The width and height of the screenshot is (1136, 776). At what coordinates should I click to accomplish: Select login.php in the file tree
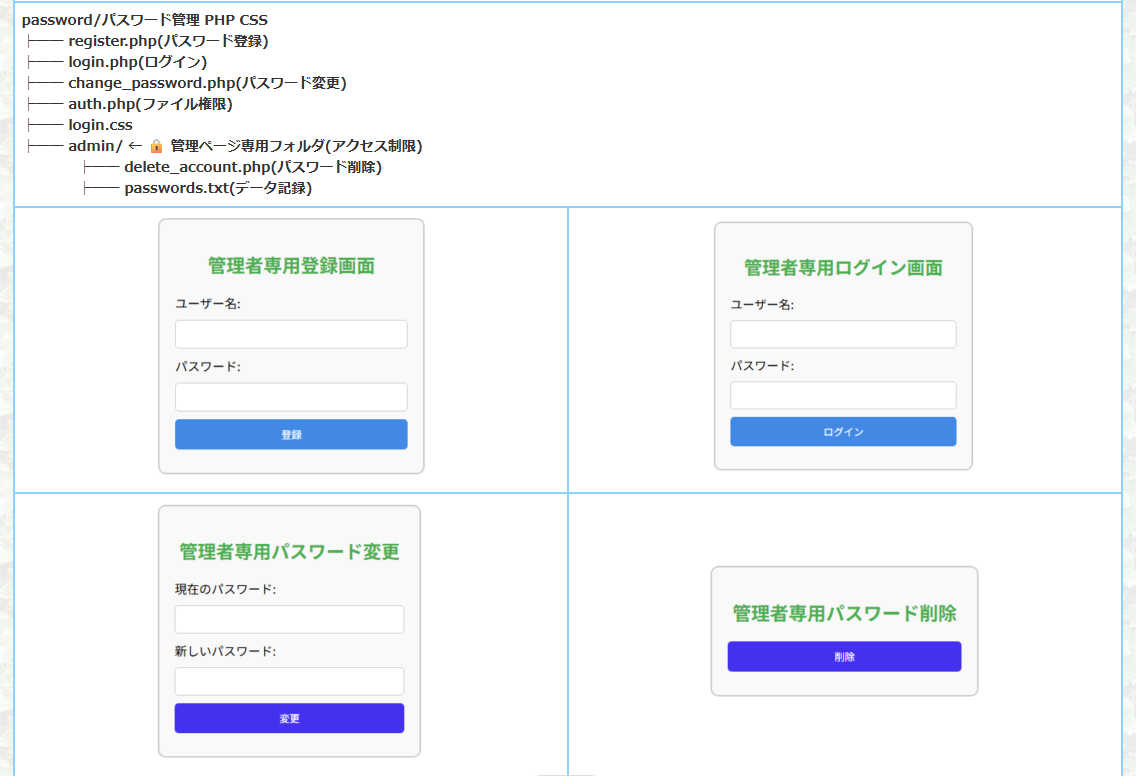click(x=101, y=62)
